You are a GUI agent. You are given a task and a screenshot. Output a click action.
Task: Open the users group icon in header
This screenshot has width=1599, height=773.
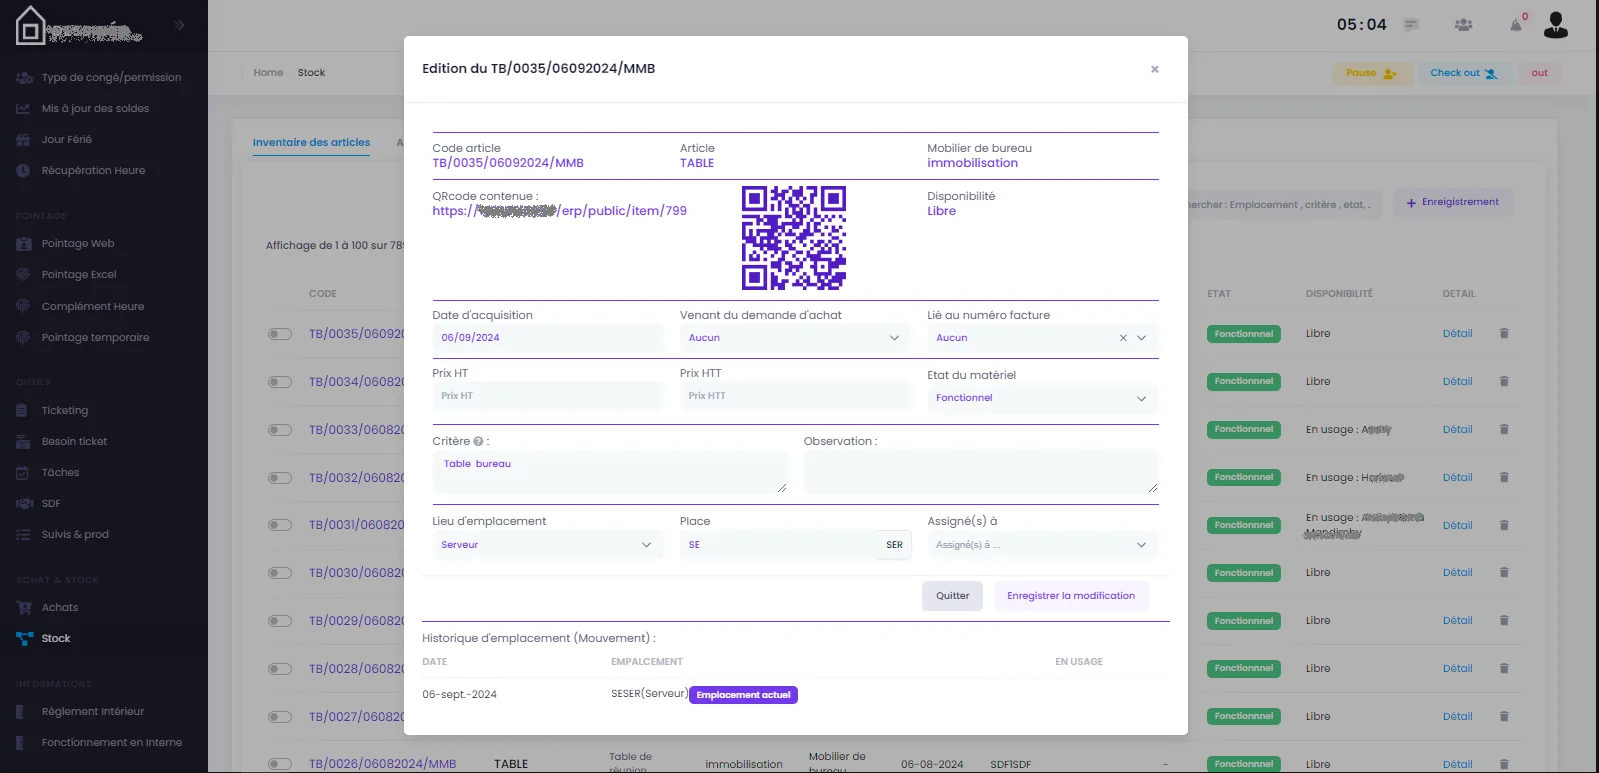(x=1463, y=25)
